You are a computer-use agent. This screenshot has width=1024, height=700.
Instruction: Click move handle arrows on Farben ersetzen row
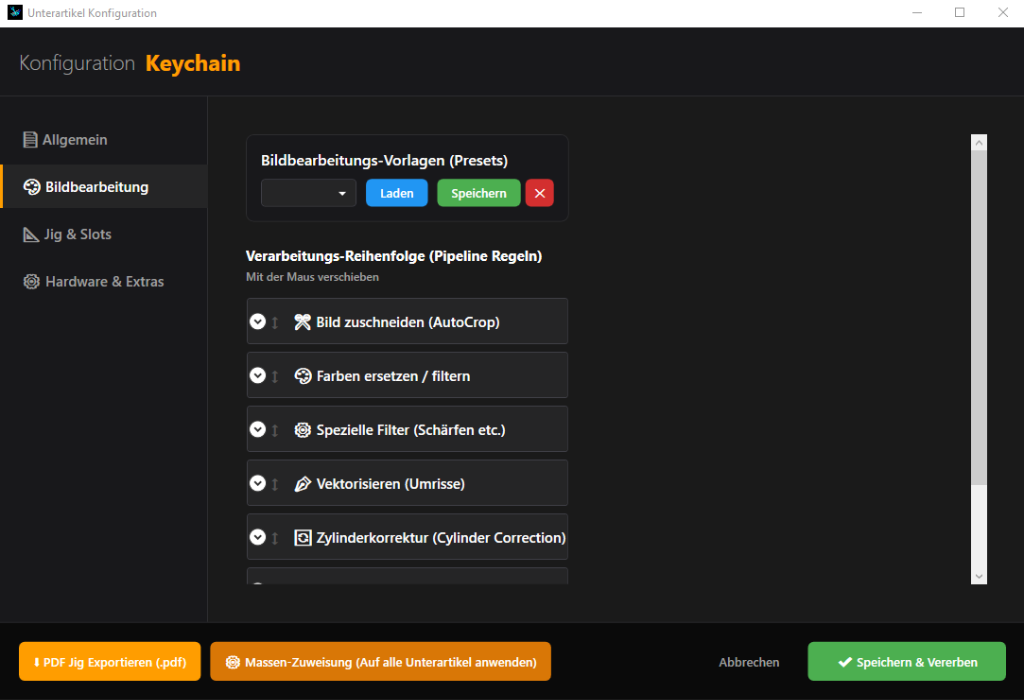[x=275, y=376]
